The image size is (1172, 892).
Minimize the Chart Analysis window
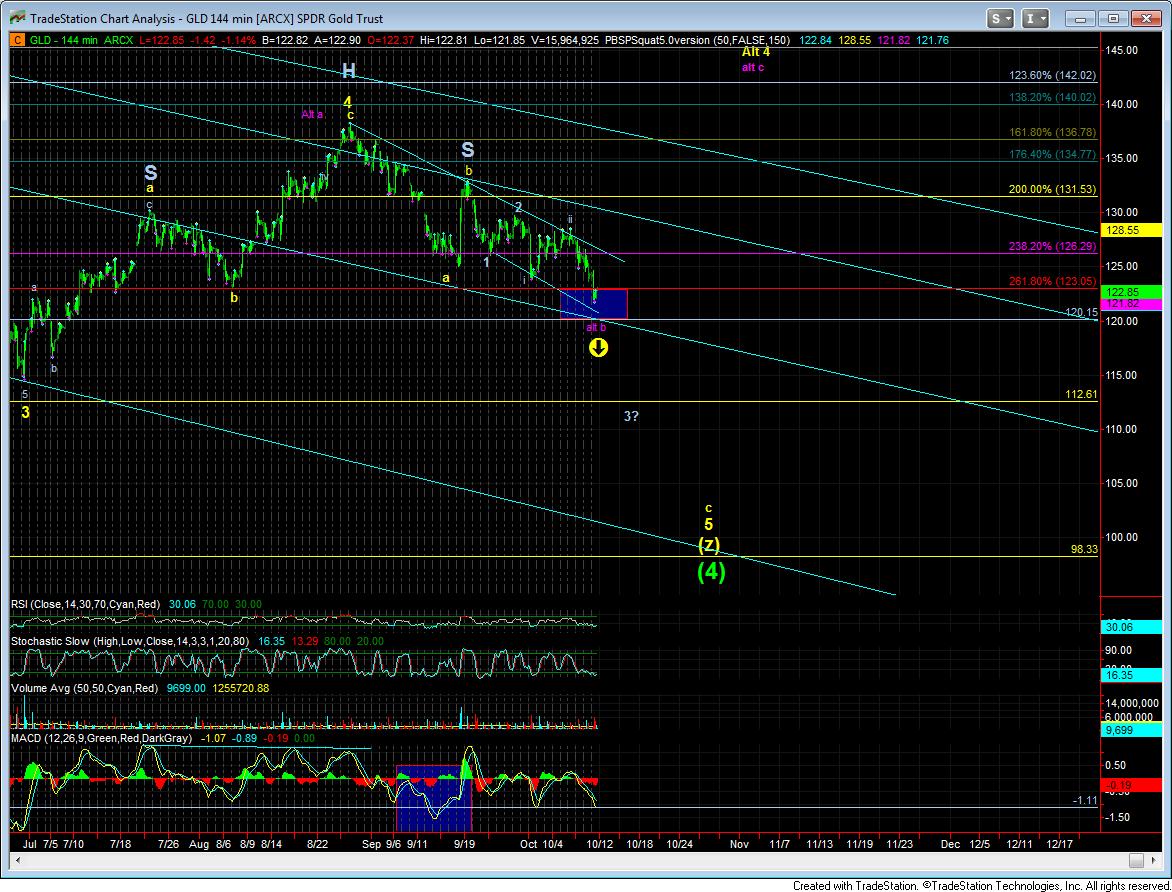click(x=1080, y=19)
